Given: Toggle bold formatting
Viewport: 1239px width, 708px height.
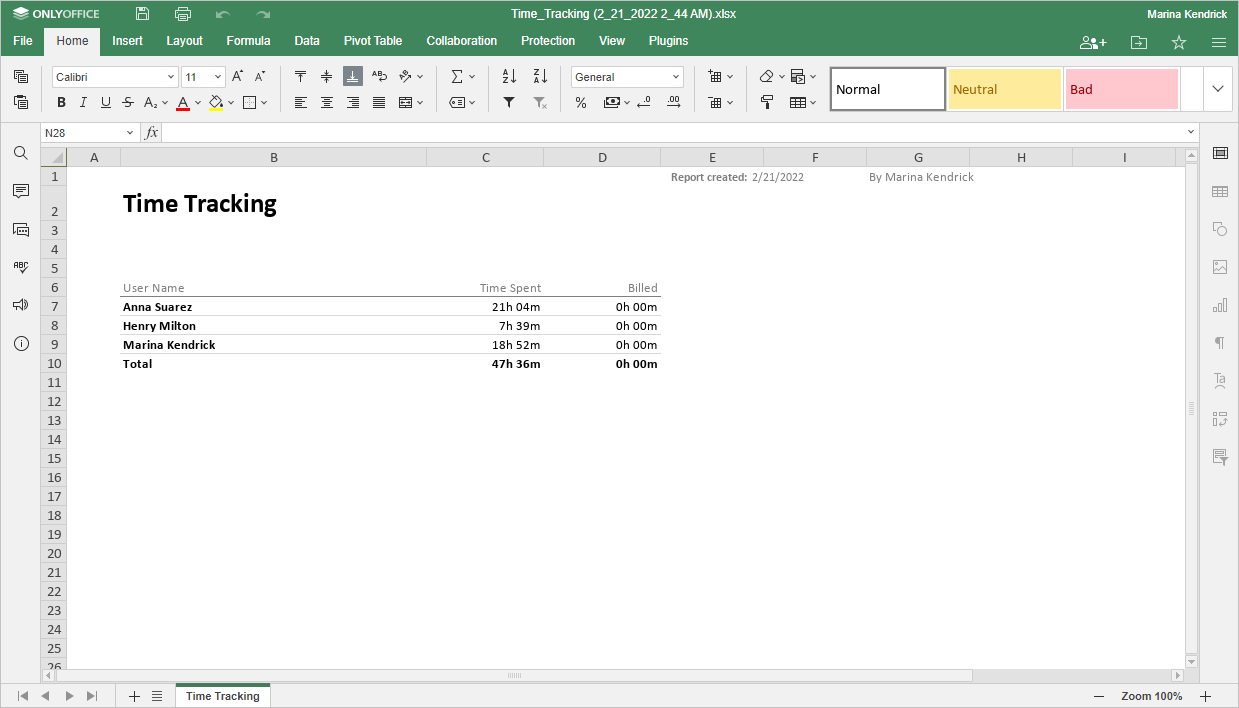Looking at the screenshot, I should (61, 102).
